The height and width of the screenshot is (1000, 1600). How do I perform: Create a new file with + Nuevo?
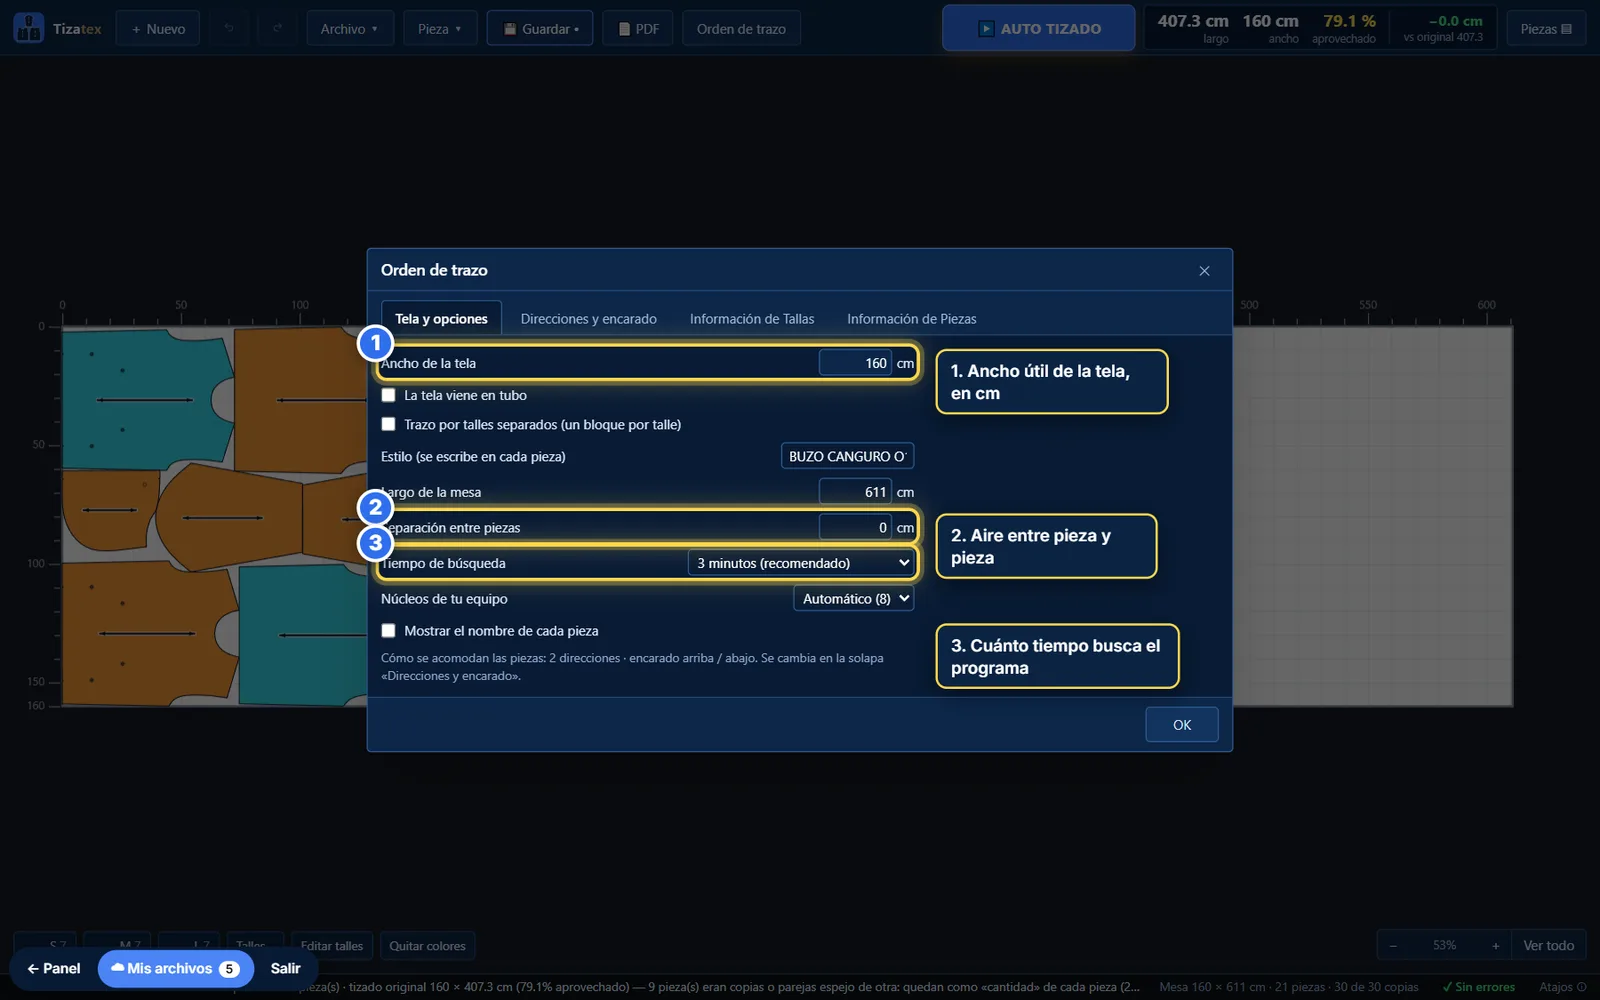tap(158, 29)
